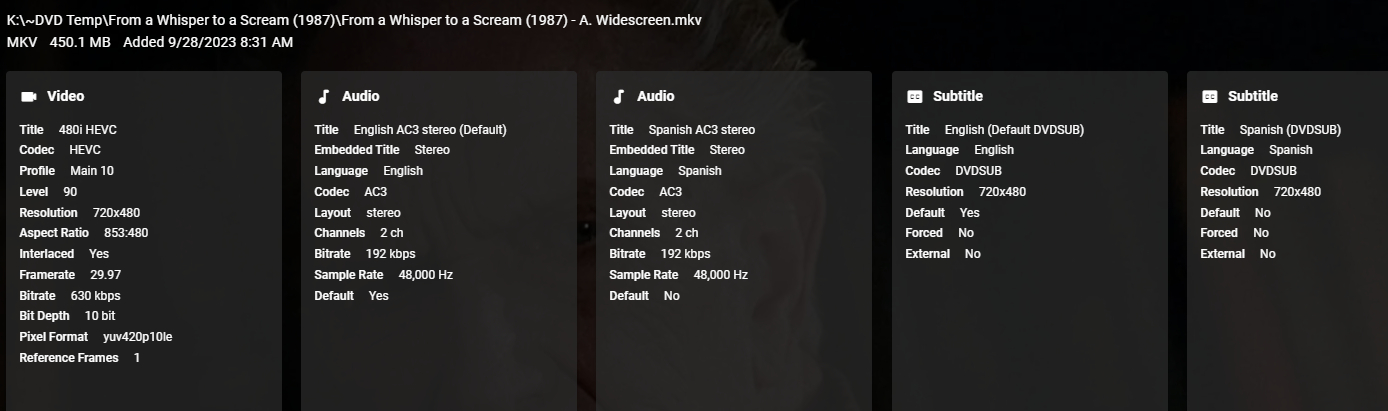Click the music note icon on English Audio card
This screenshot has height=411, width=1388.
click(x=323, y=97)
